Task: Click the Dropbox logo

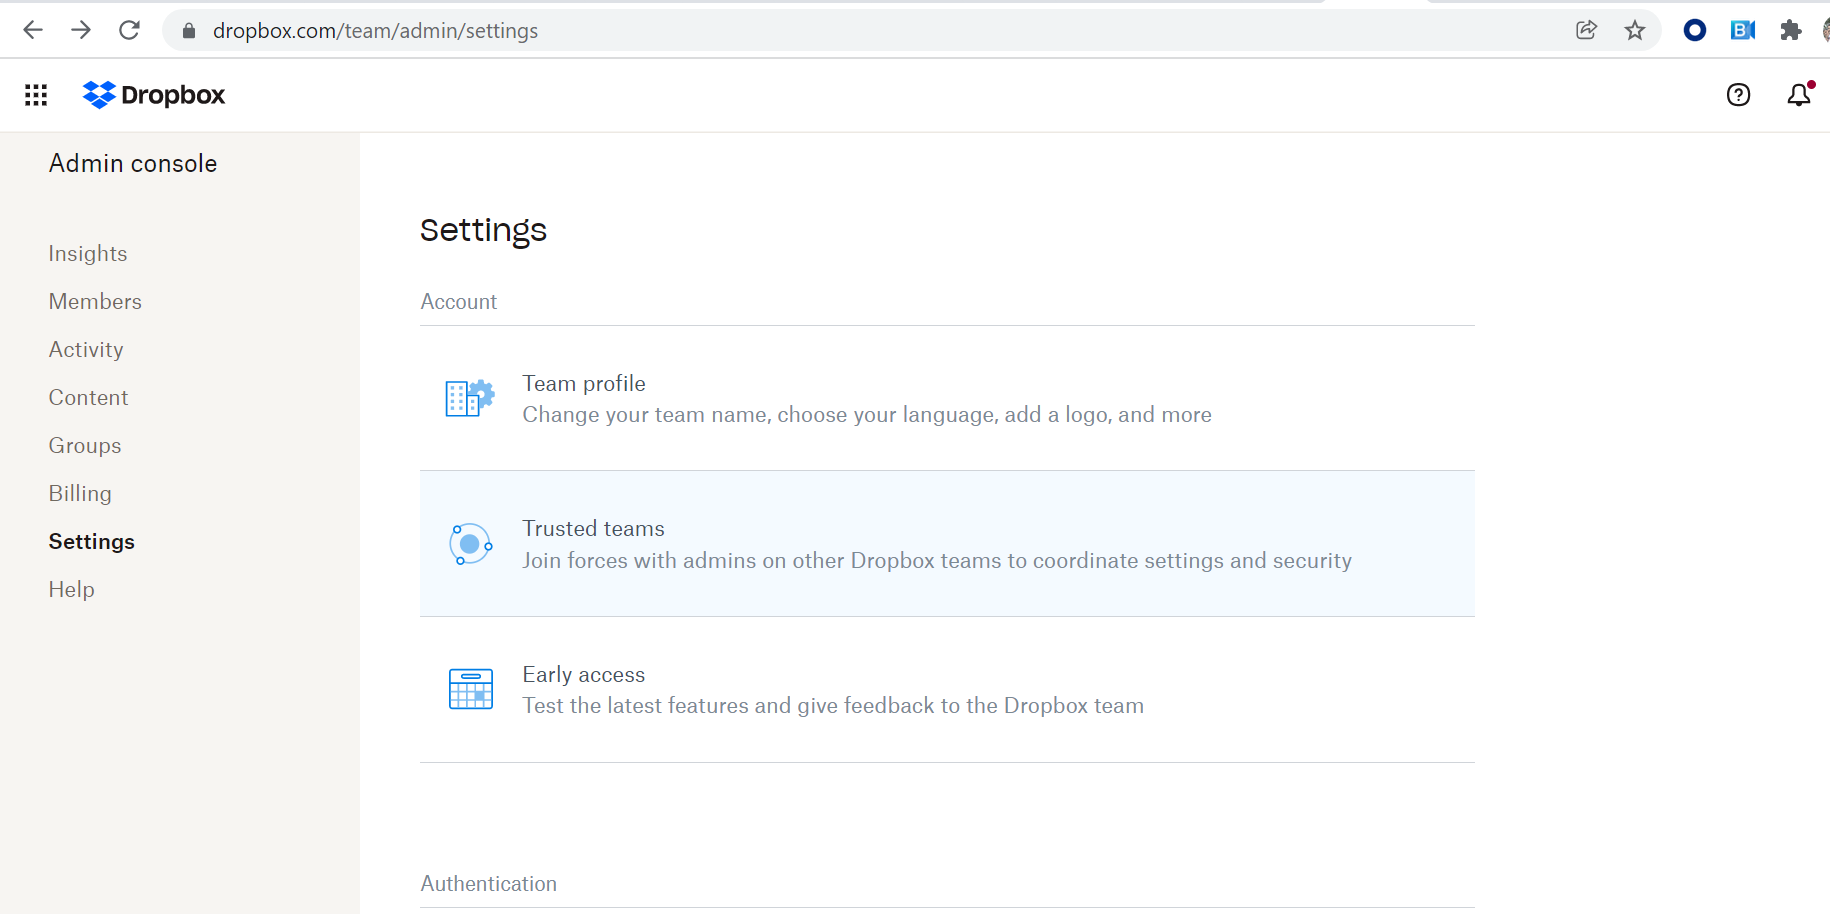Action: [154, 95]
